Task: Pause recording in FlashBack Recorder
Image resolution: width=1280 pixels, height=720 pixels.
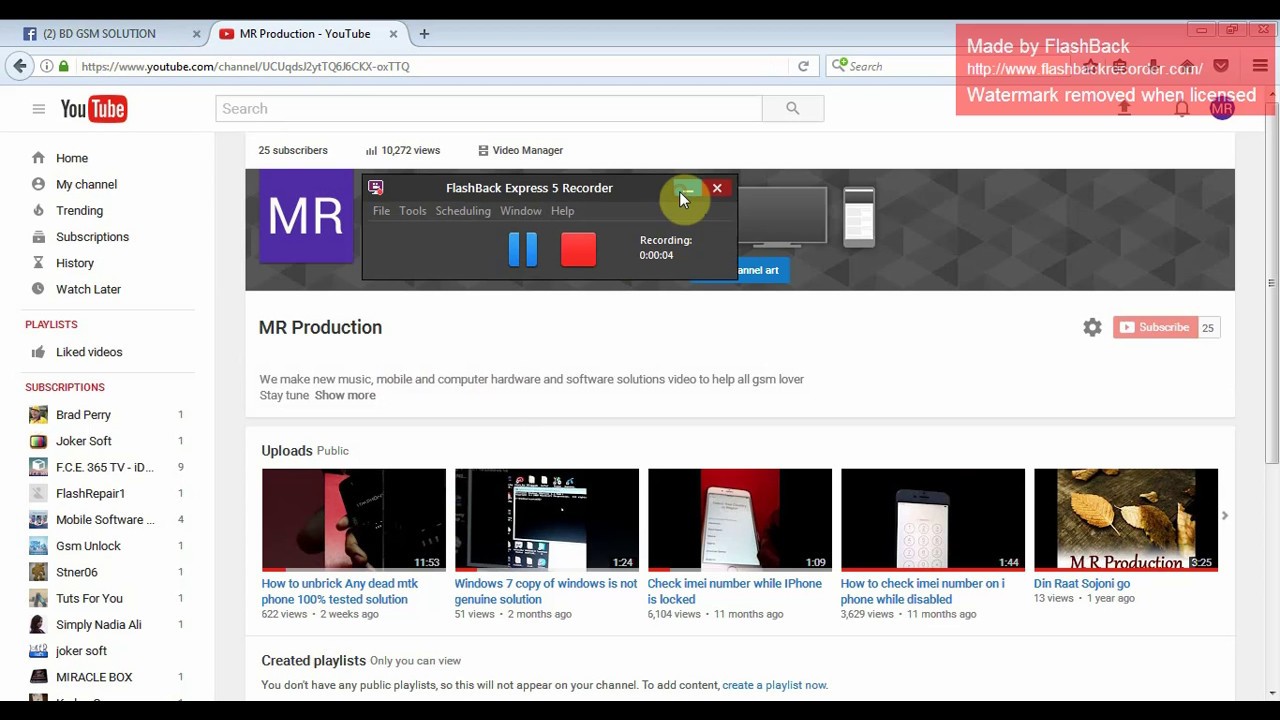Action: [x=523, y=249]
